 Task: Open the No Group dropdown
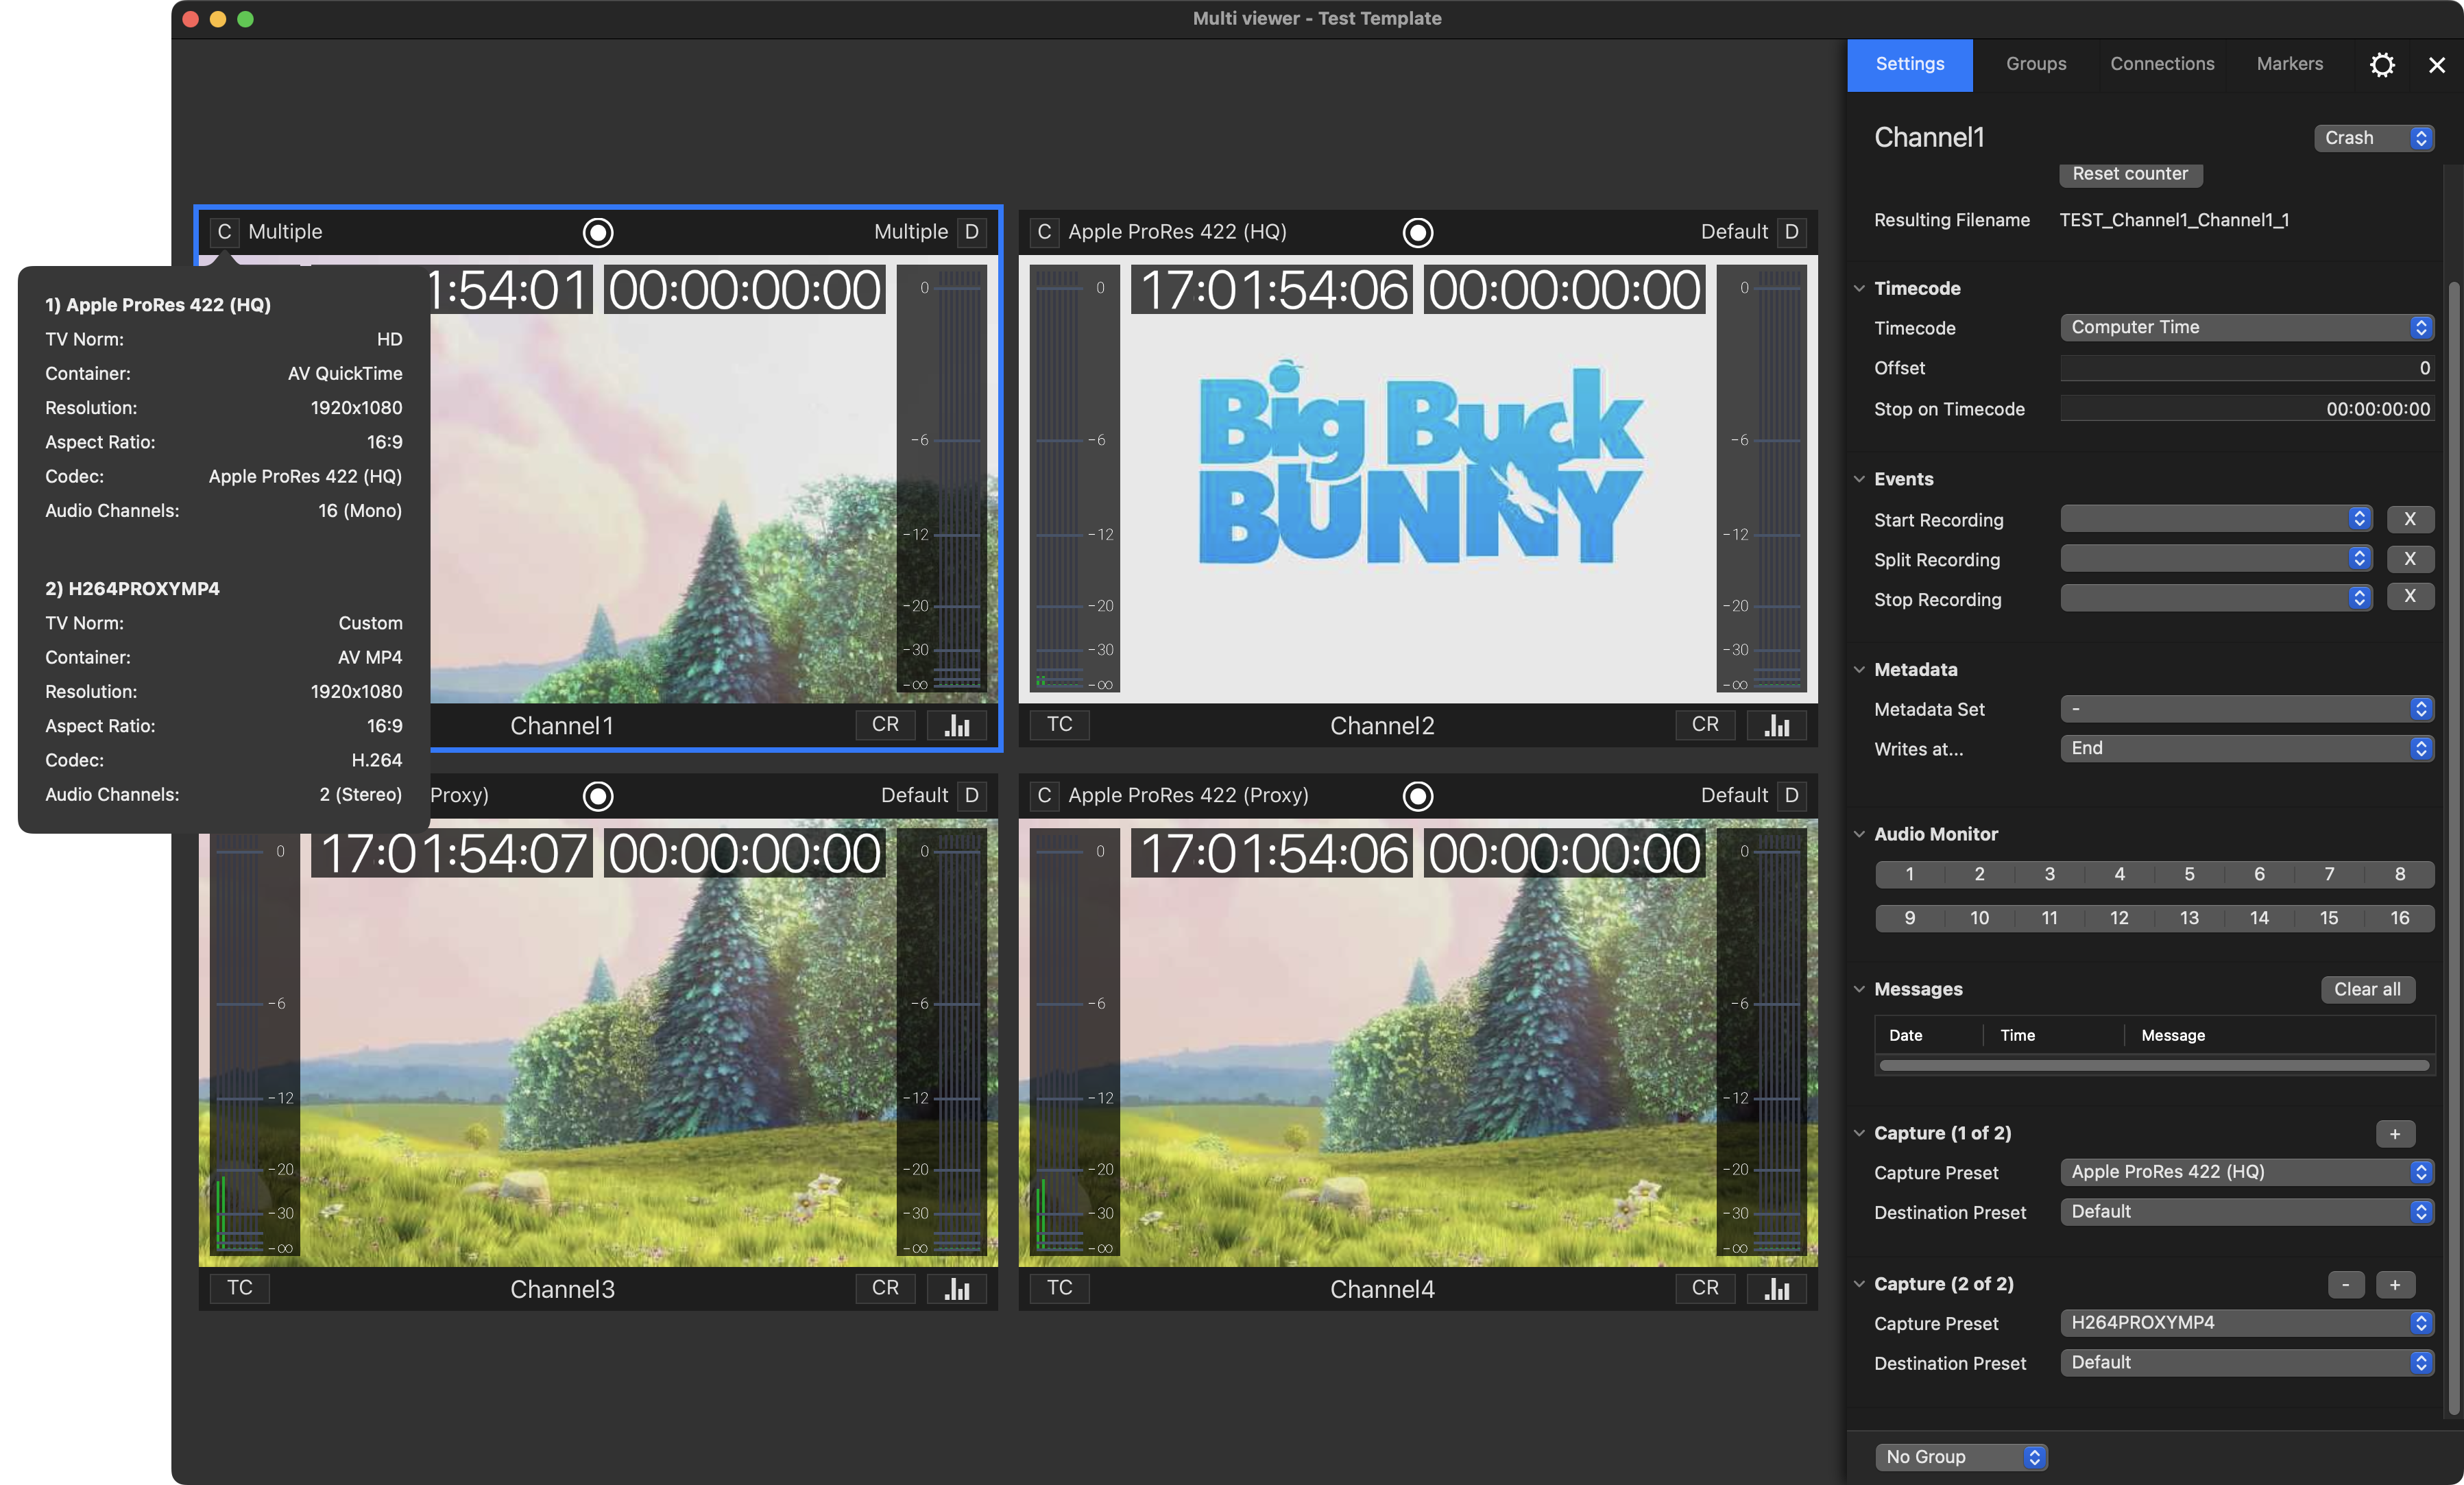1961,1457
